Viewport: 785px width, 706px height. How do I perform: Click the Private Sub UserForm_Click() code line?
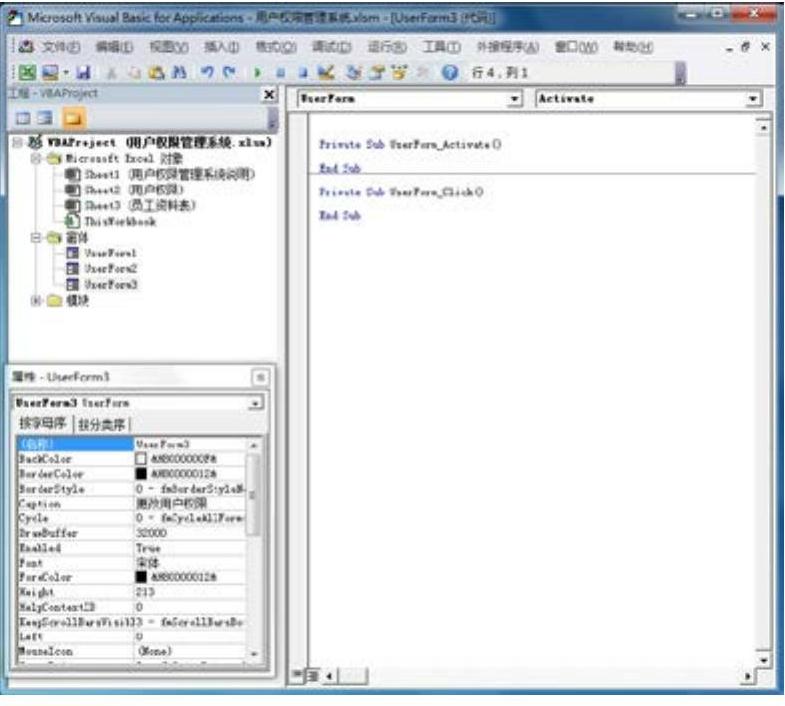pyautogui.click(x=401, y=192)
